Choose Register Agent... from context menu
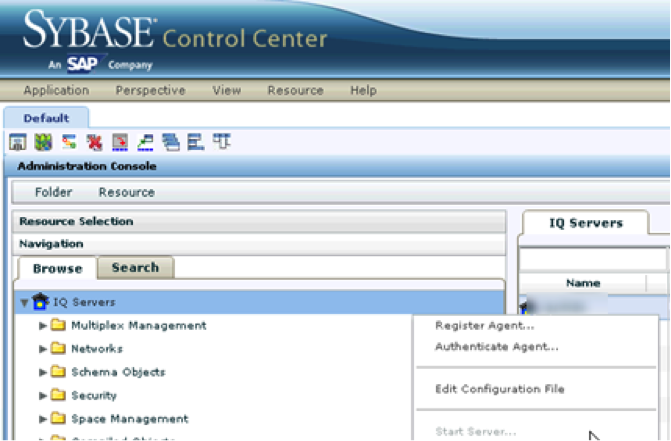 [484, 326]
